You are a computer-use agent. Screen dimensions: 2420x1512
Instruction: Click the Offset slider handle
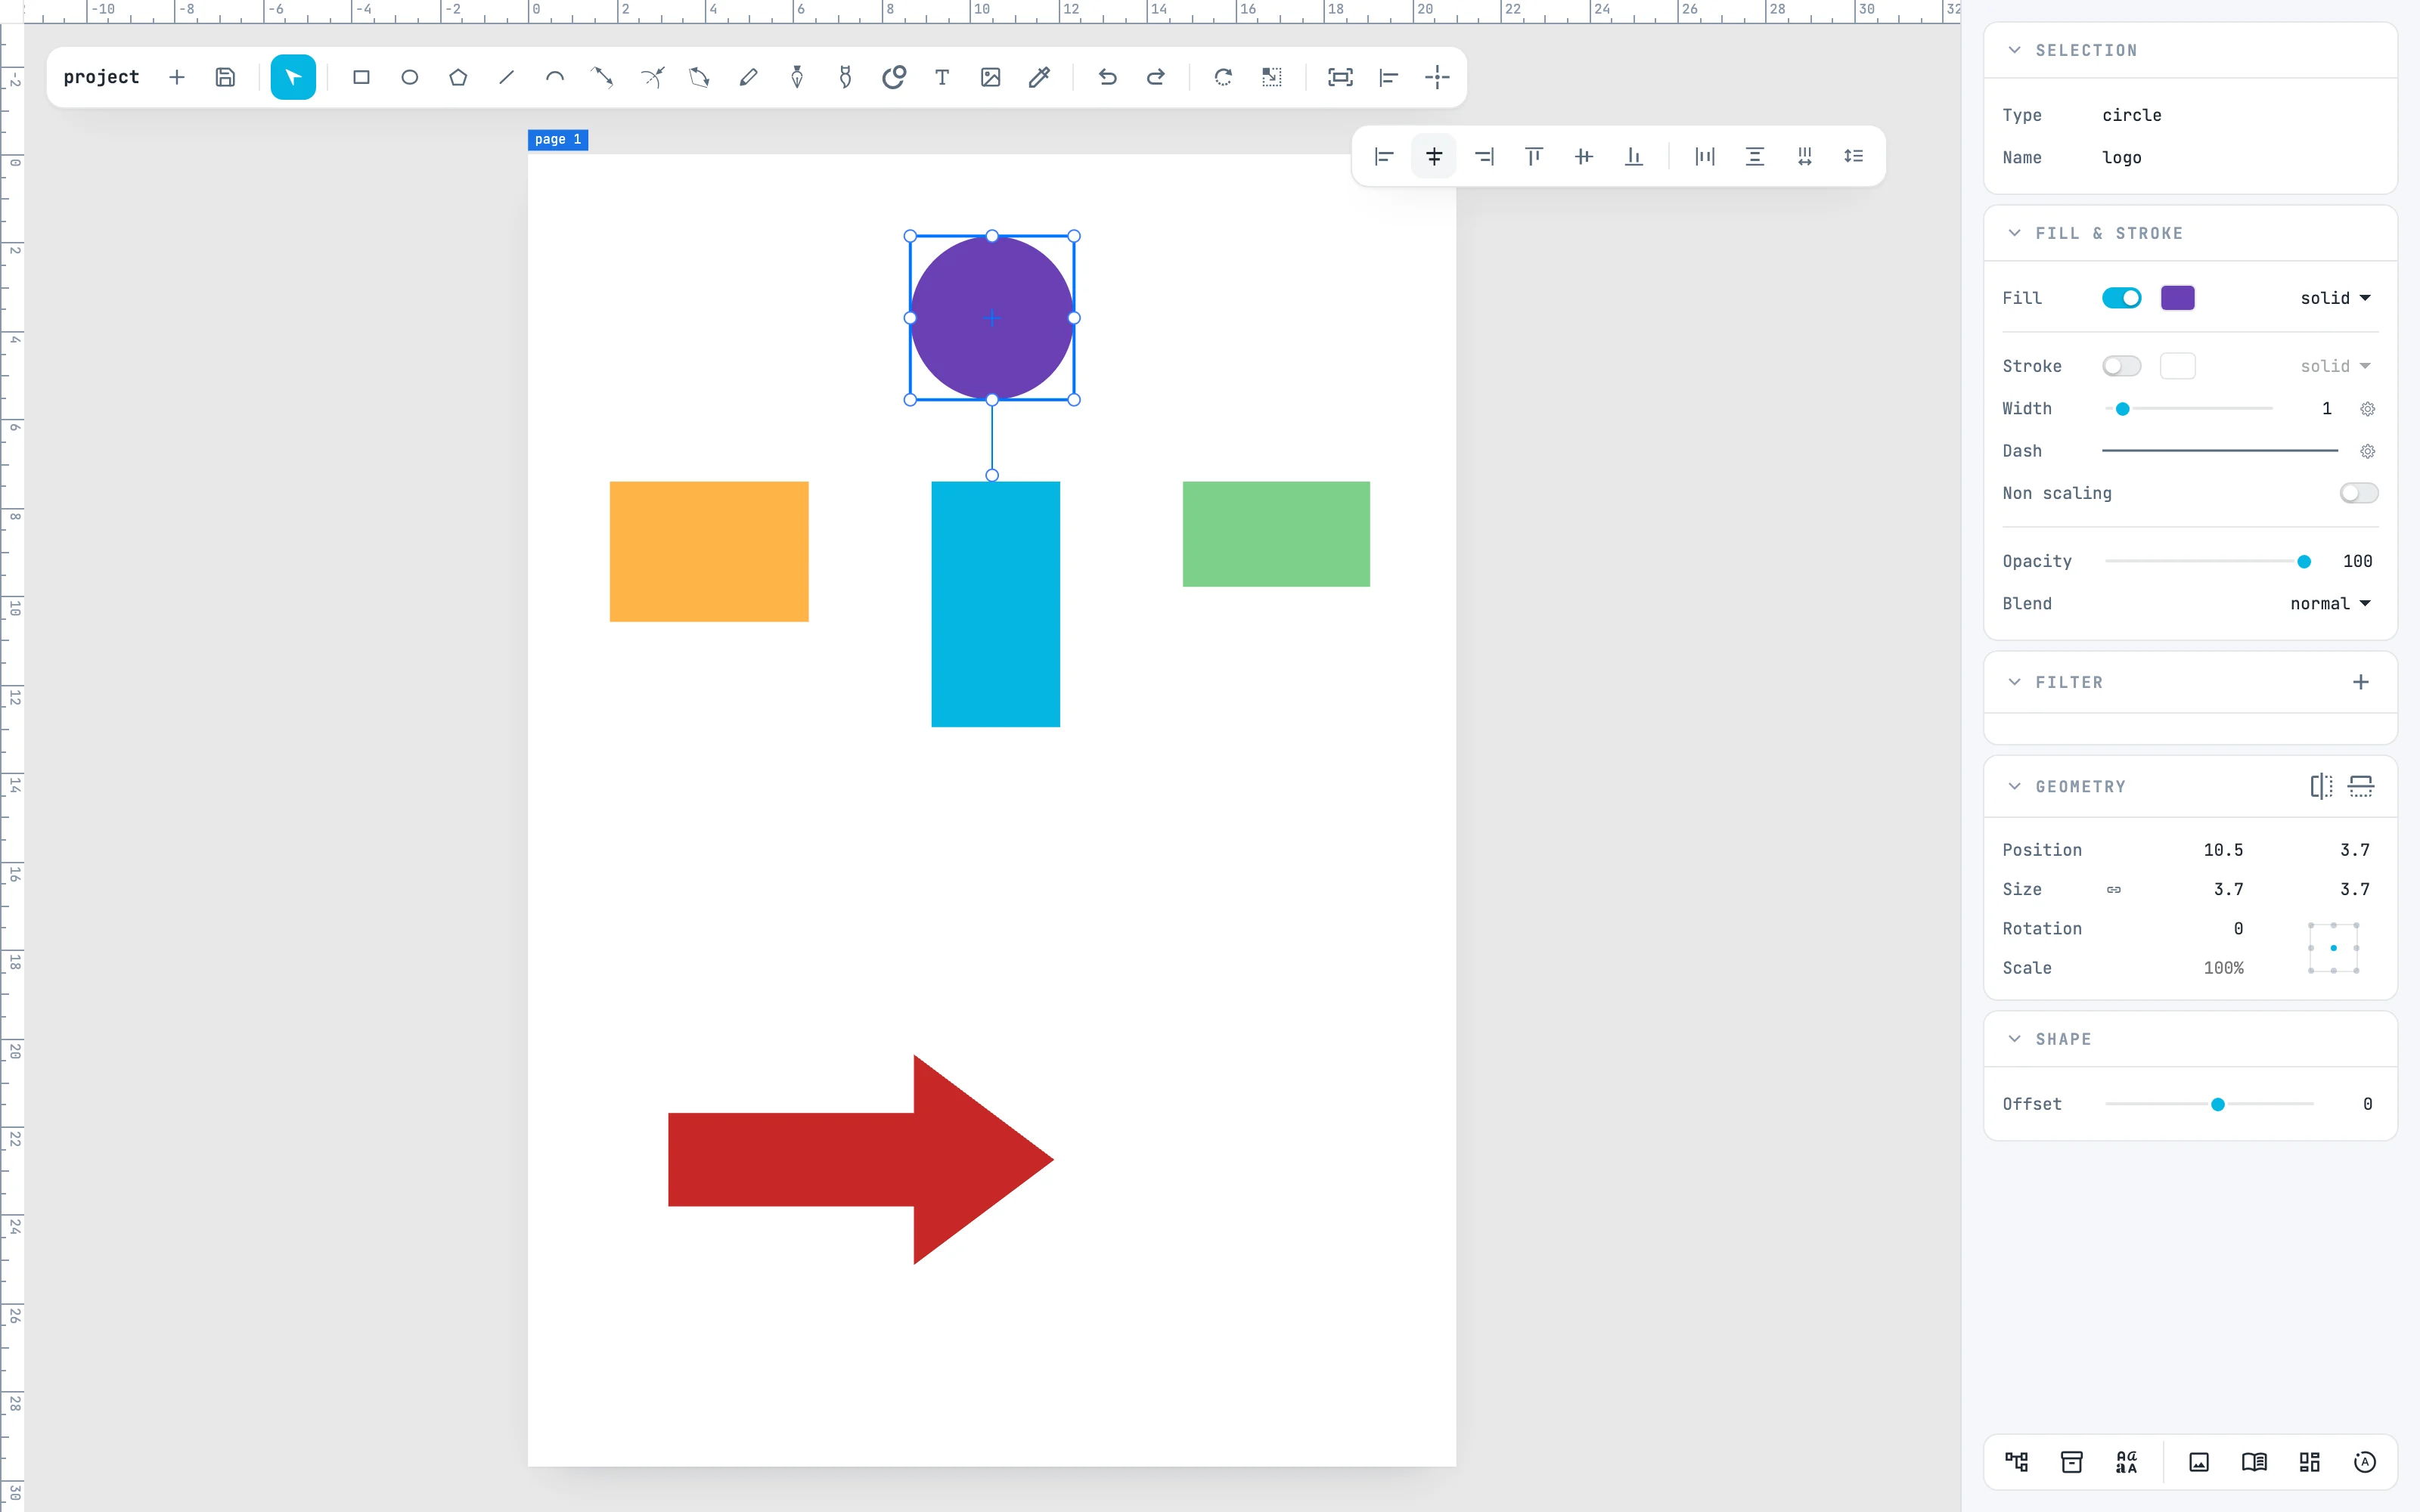point(2217,1104)
